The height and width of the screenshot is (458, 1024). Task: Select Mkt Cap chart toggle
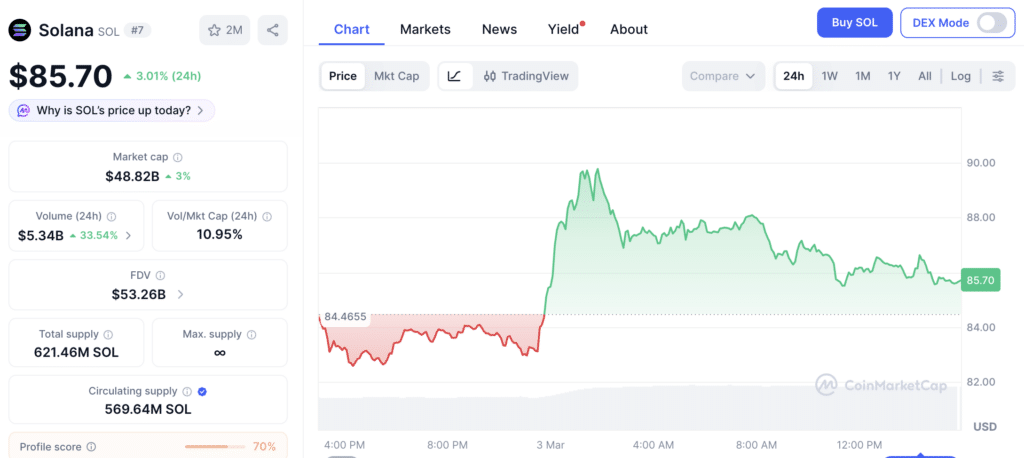click(396, 76)
